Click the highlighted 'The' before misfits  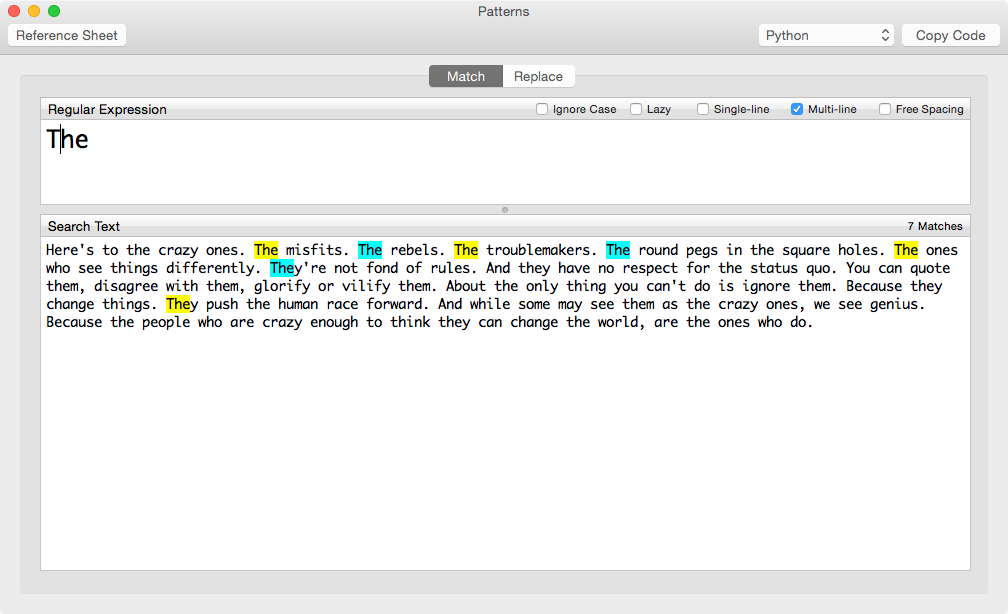click(x=266, y=250)
